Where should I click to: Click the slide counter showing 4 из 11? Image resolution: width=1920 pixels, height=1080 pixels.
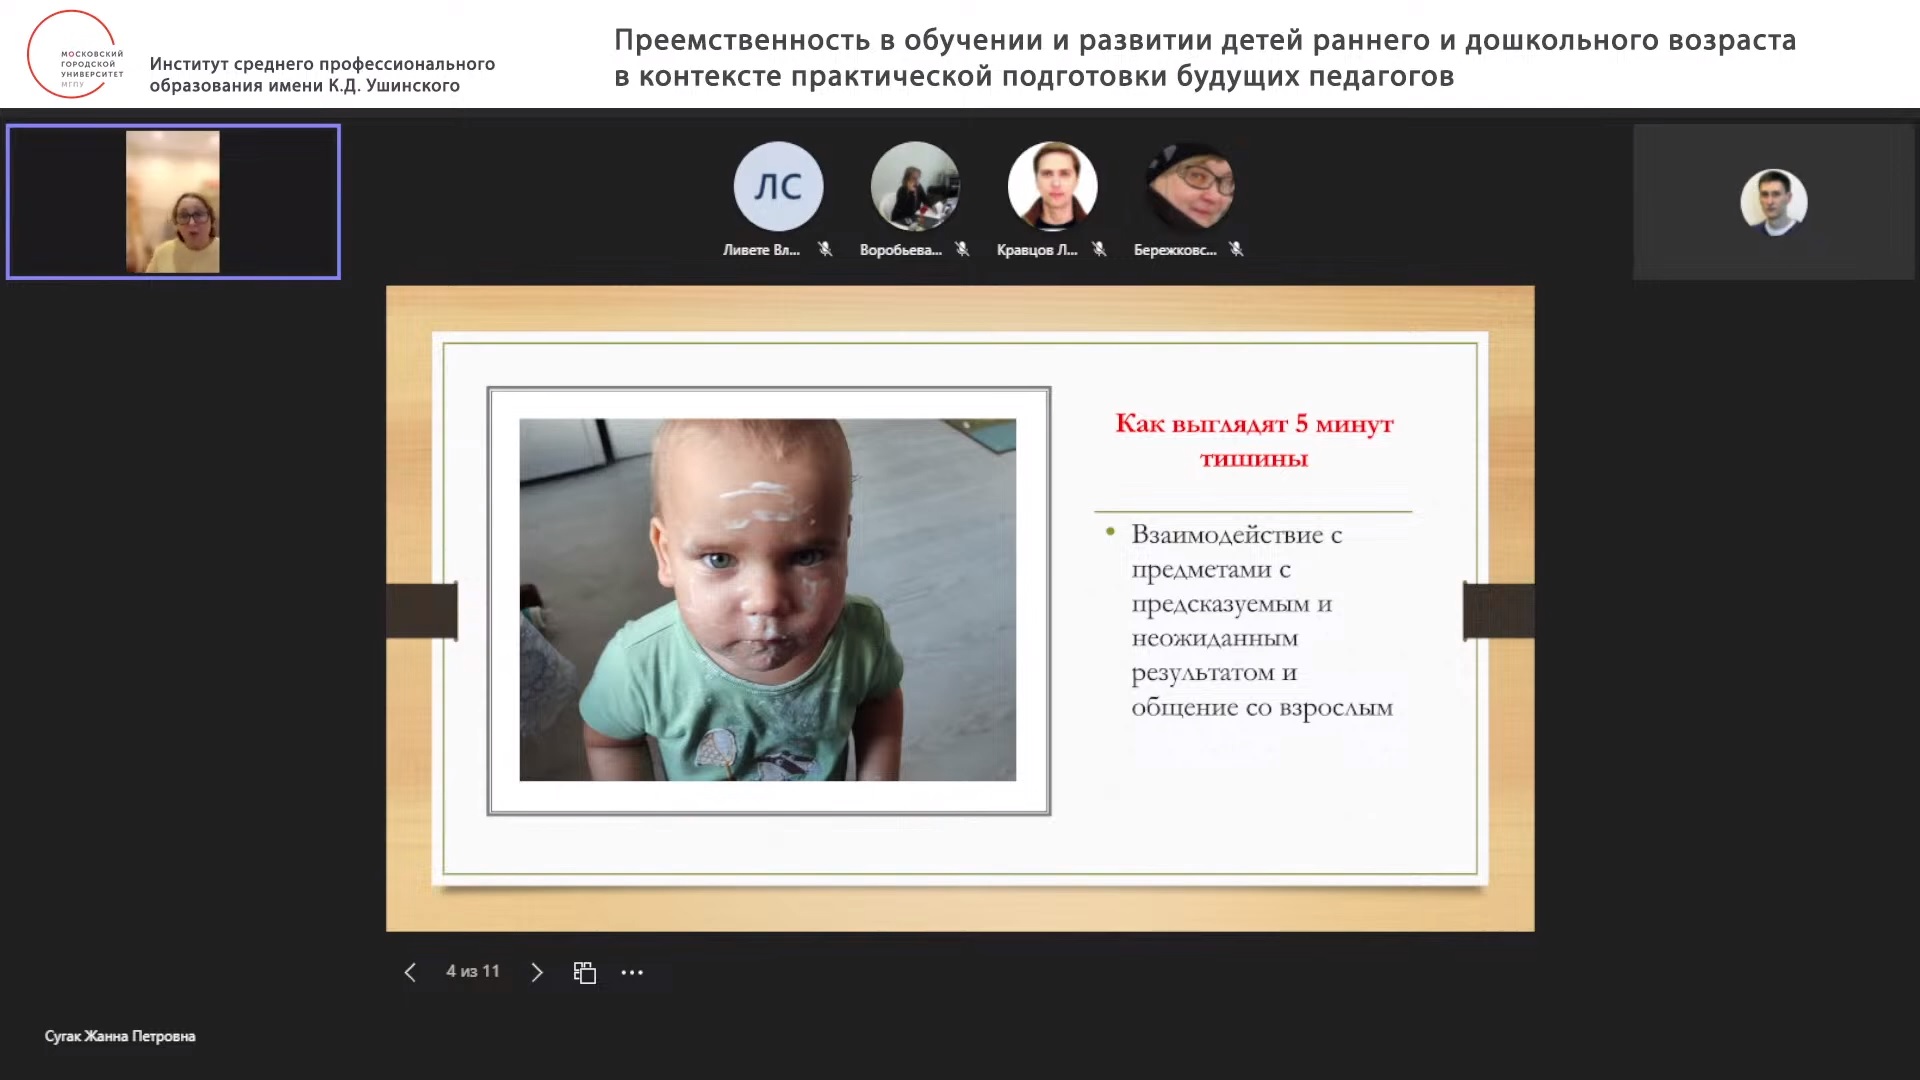[x=471, y=970]
